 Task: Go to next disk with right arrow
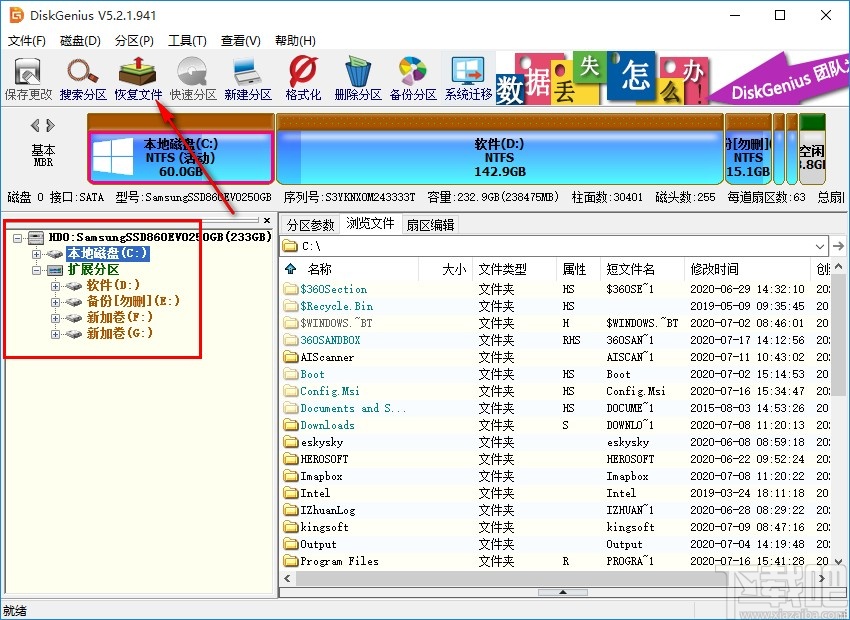point(50,126)
